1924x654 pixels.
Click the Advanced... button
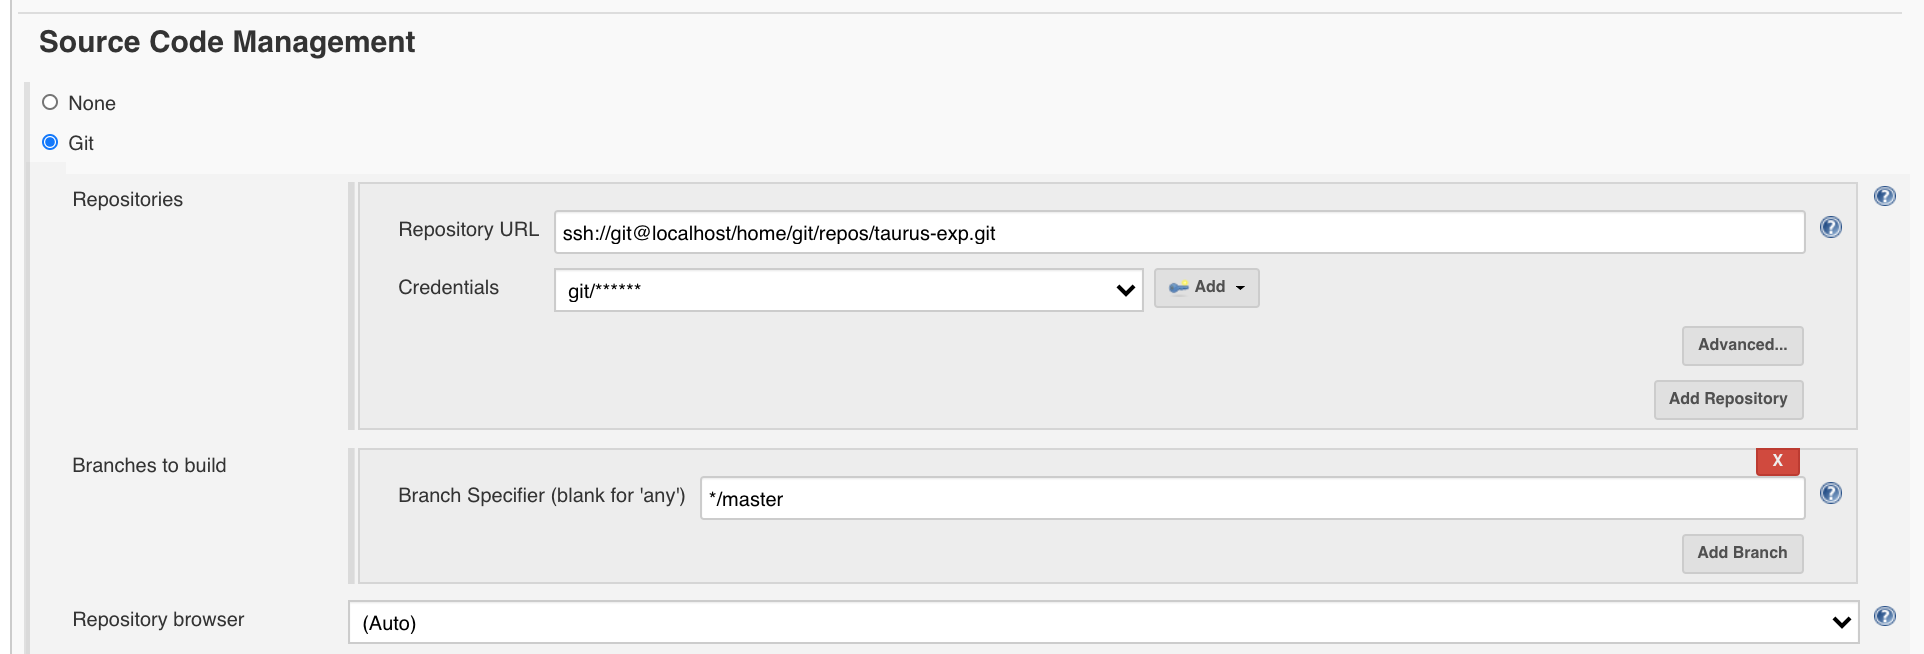pyautogui.click(x=1742, y=345)
